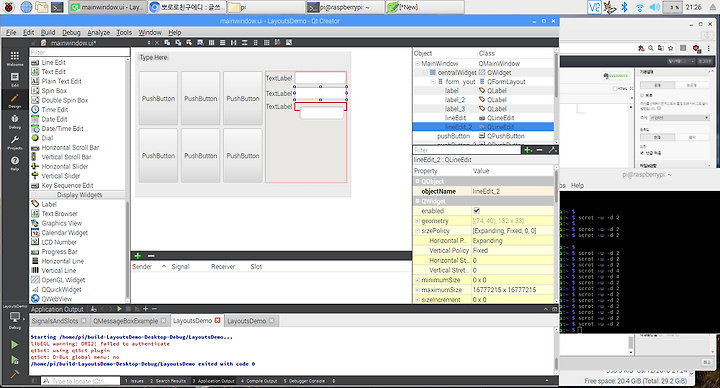Switch to SignalsAndSlots output tab
This screenshot has width=720, height=388.
tap(59, 321)
